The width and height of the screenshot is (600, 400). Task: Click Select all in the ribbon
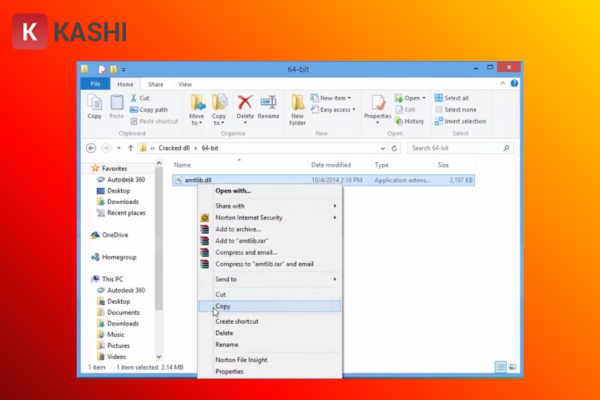452,98
